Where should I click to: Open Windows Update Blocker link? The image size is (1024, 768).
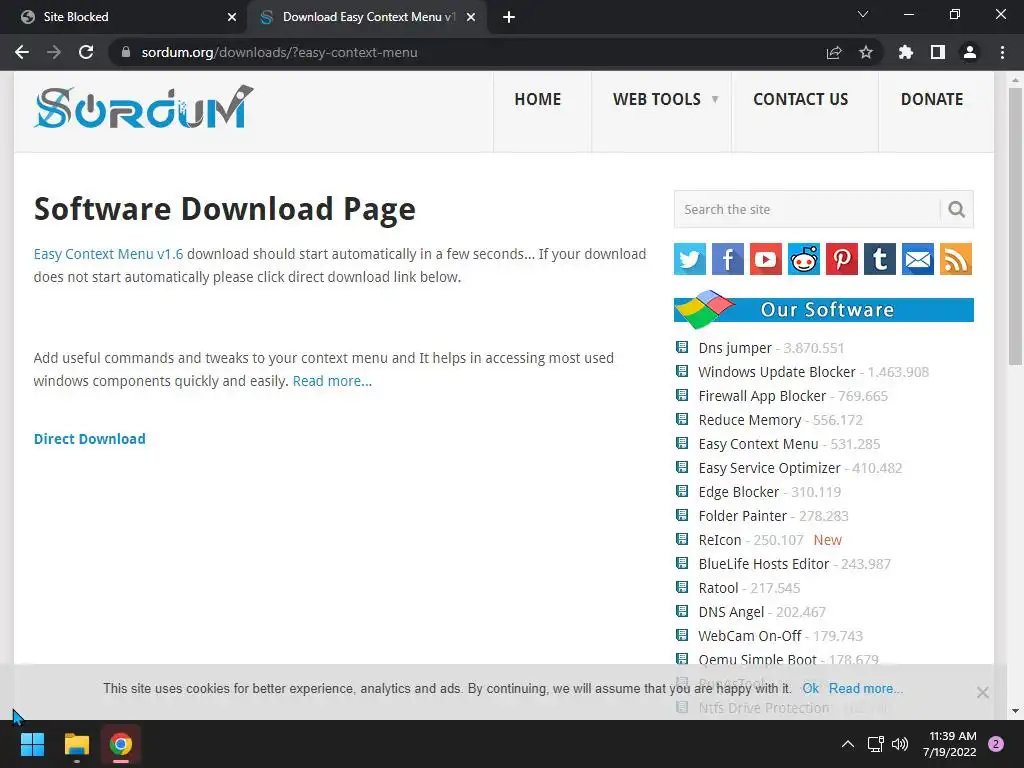pos(776,372)
